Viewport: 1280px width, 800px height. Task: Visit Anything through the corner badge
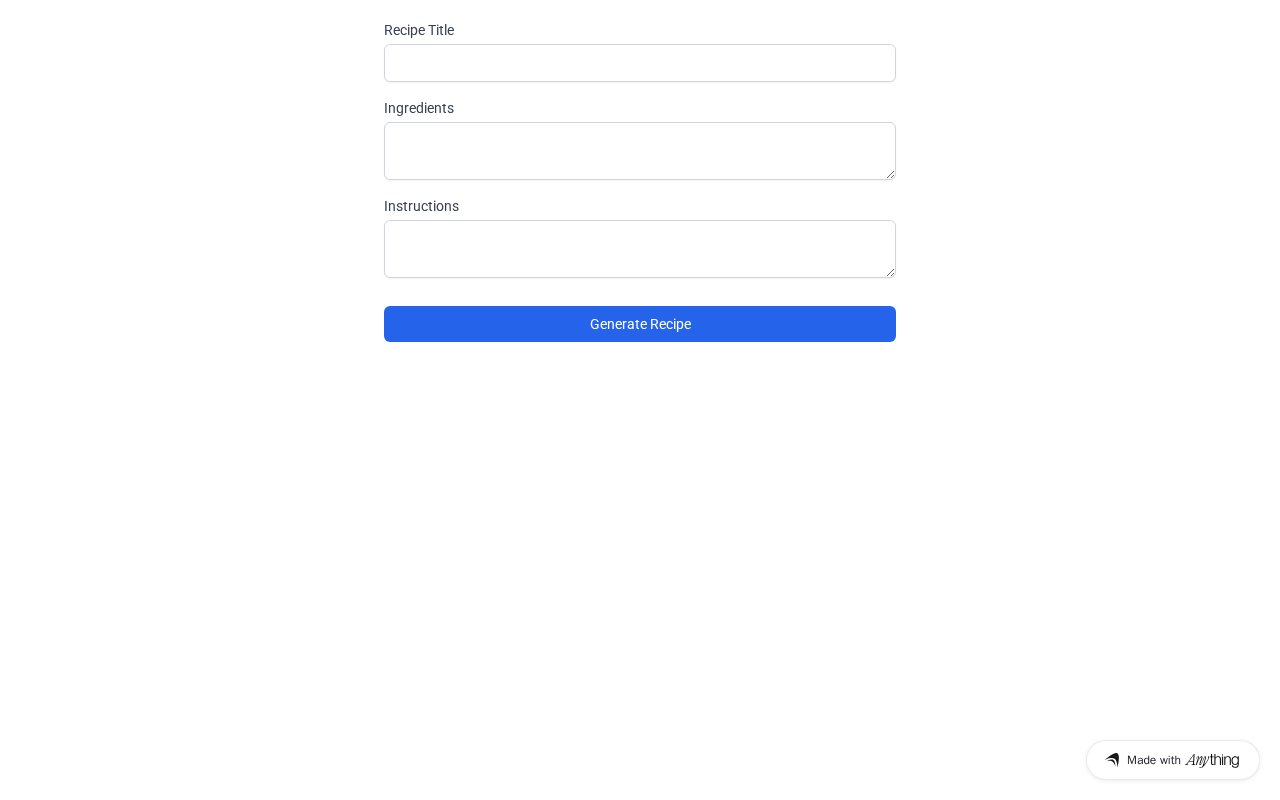click(1173, 760)
